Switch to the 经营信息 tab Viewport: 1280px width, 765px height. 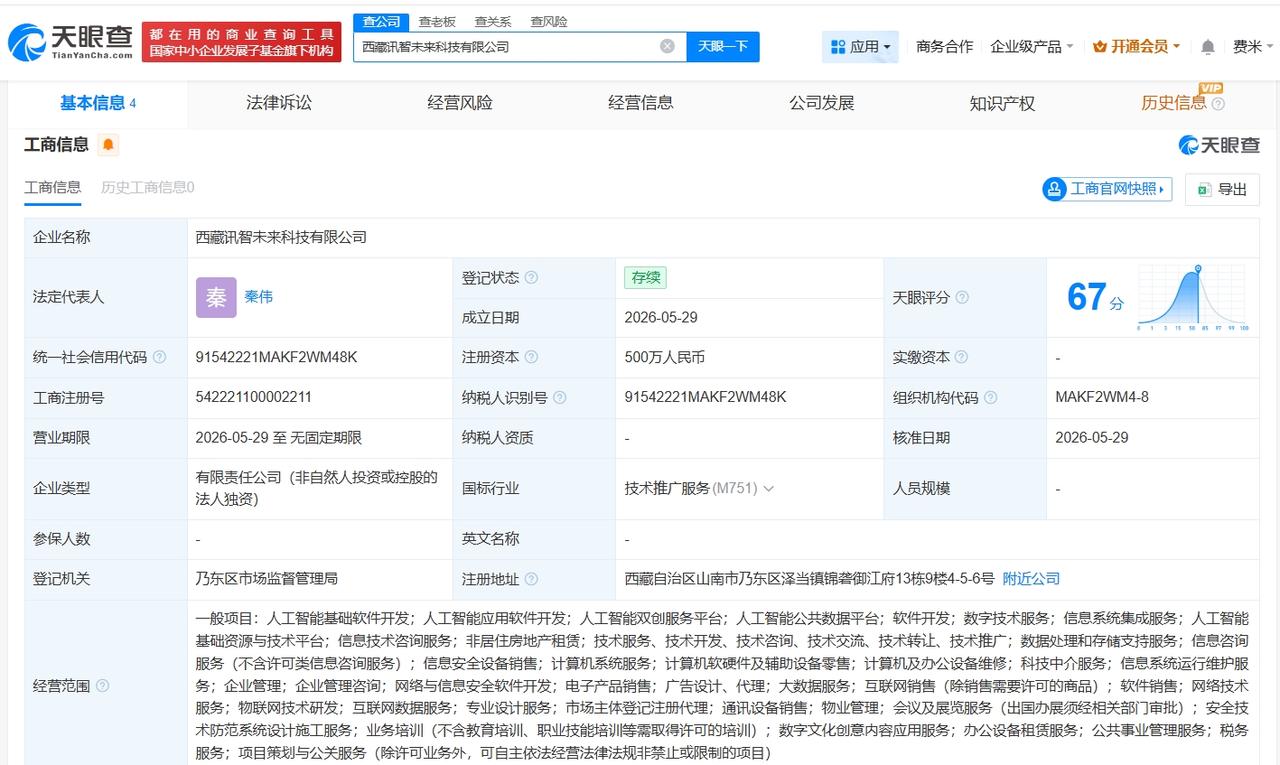[x=641, y=103]
